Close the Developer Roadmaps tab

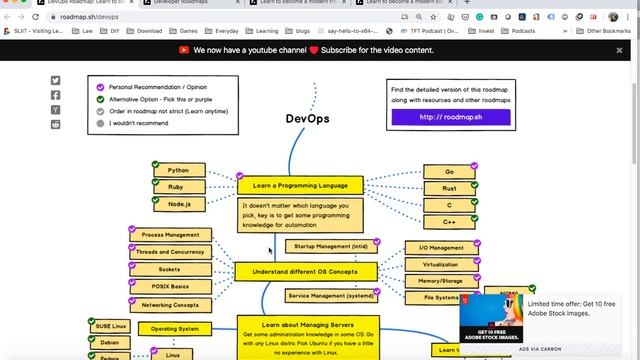coord(238,2)
